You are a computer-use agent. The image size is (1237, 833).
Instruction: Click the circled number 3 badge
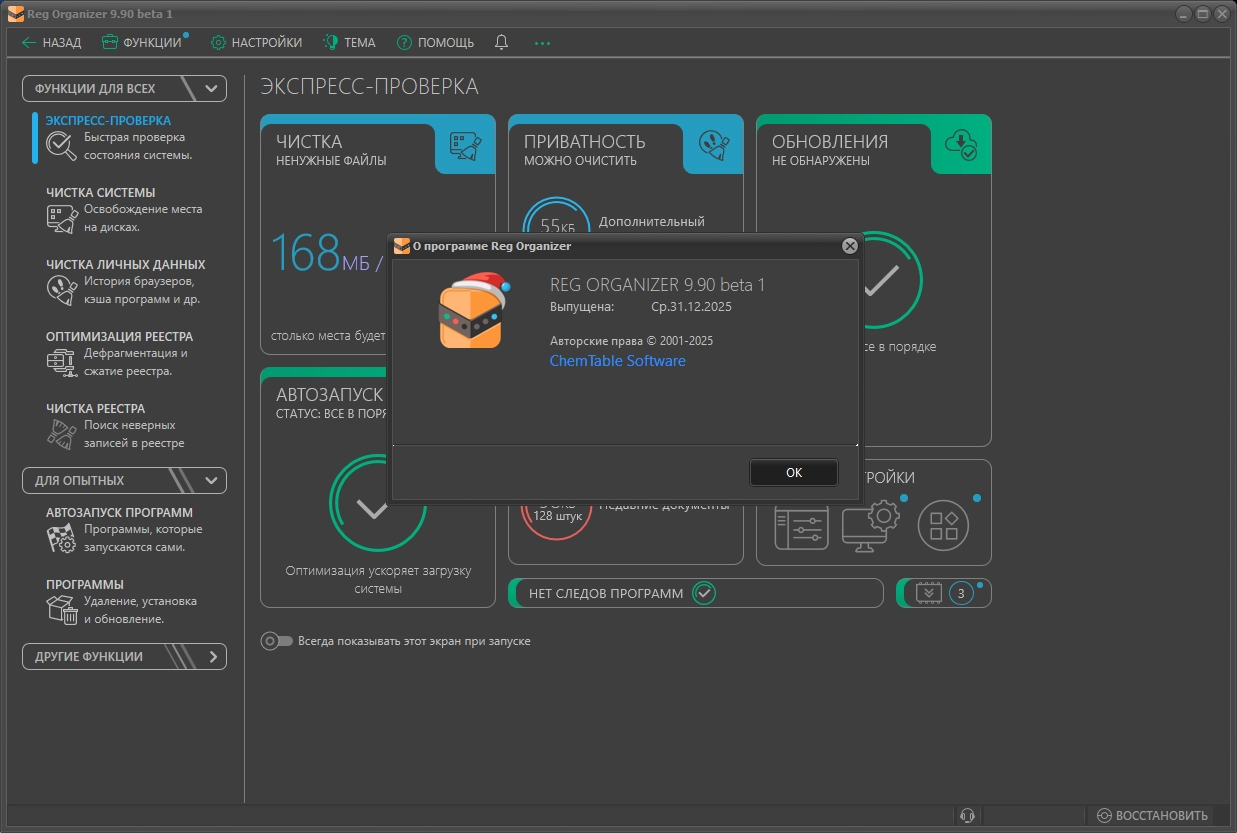pyautogui.click(x=961, y=593)
